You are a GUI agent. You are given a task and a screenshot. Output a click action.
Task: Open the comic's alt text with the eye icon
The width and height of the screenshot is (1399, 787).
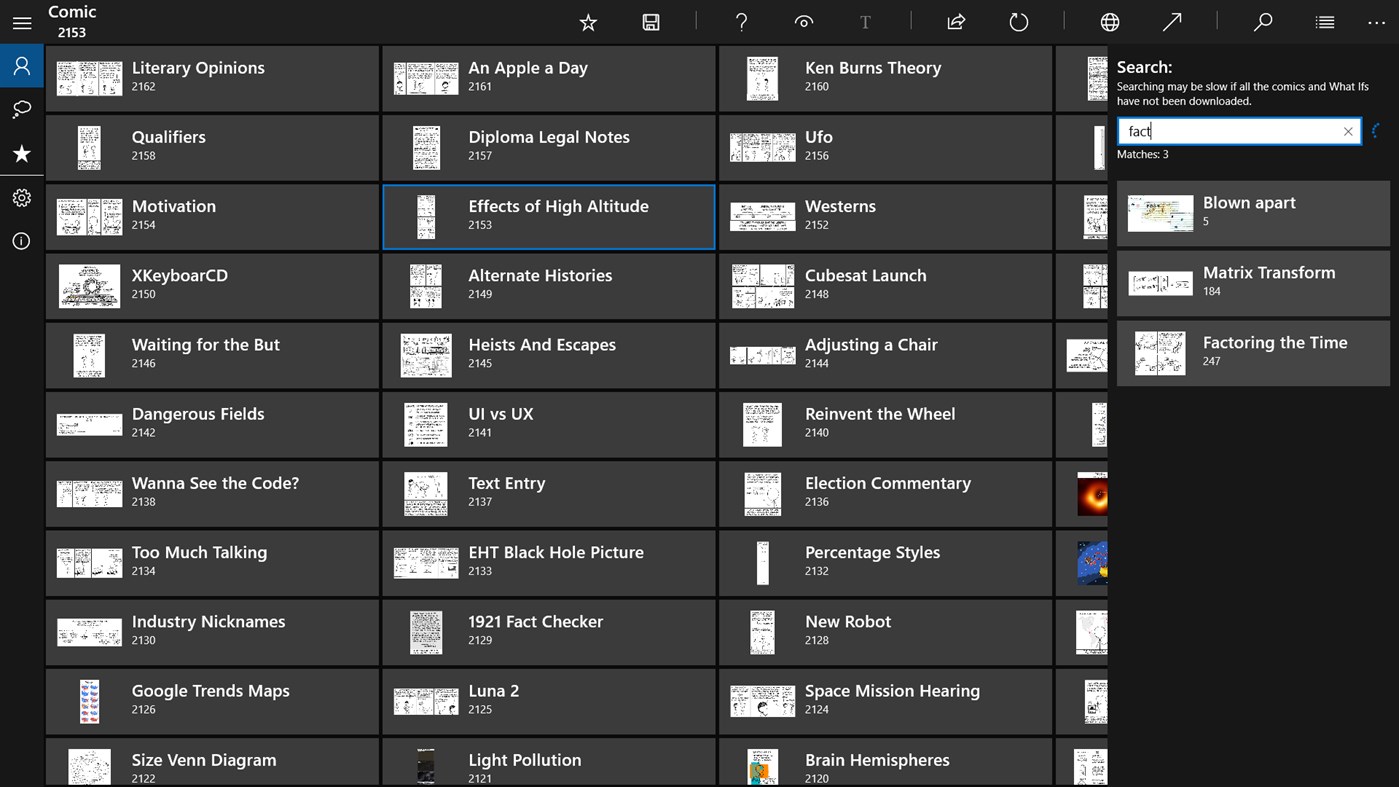tap(803, 21)
